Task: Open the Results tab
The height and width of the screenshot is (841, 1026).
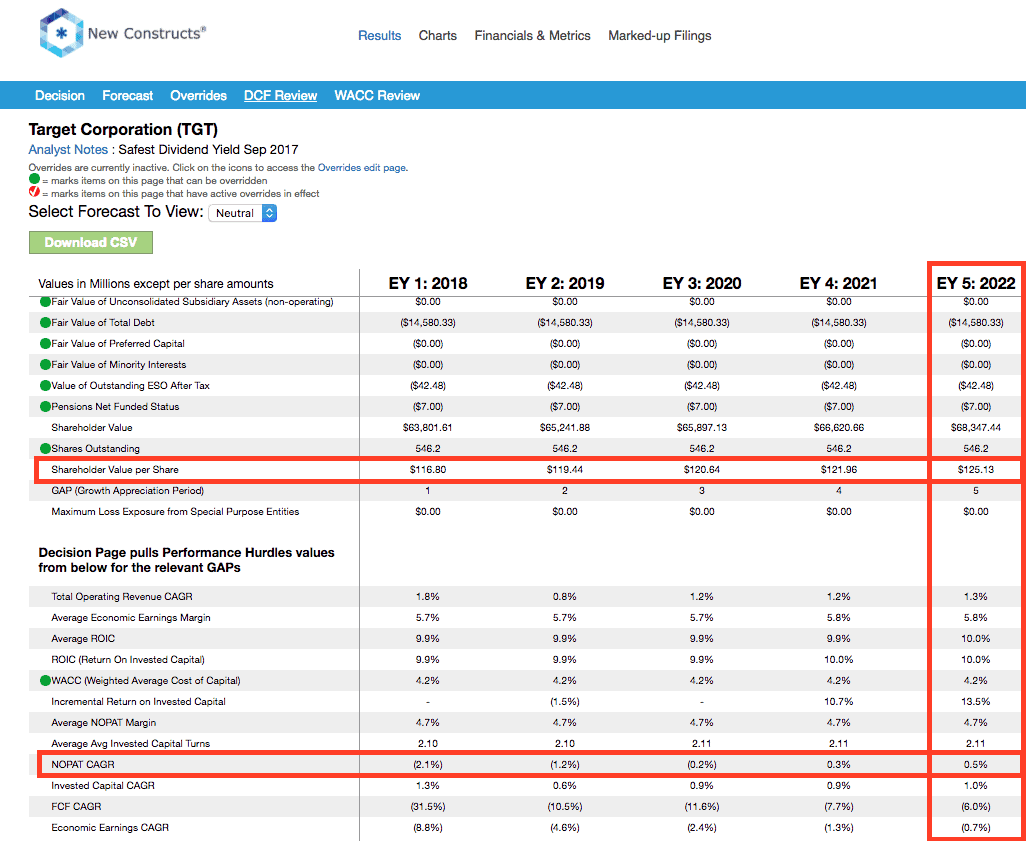Action: click(x=380, y=35)
